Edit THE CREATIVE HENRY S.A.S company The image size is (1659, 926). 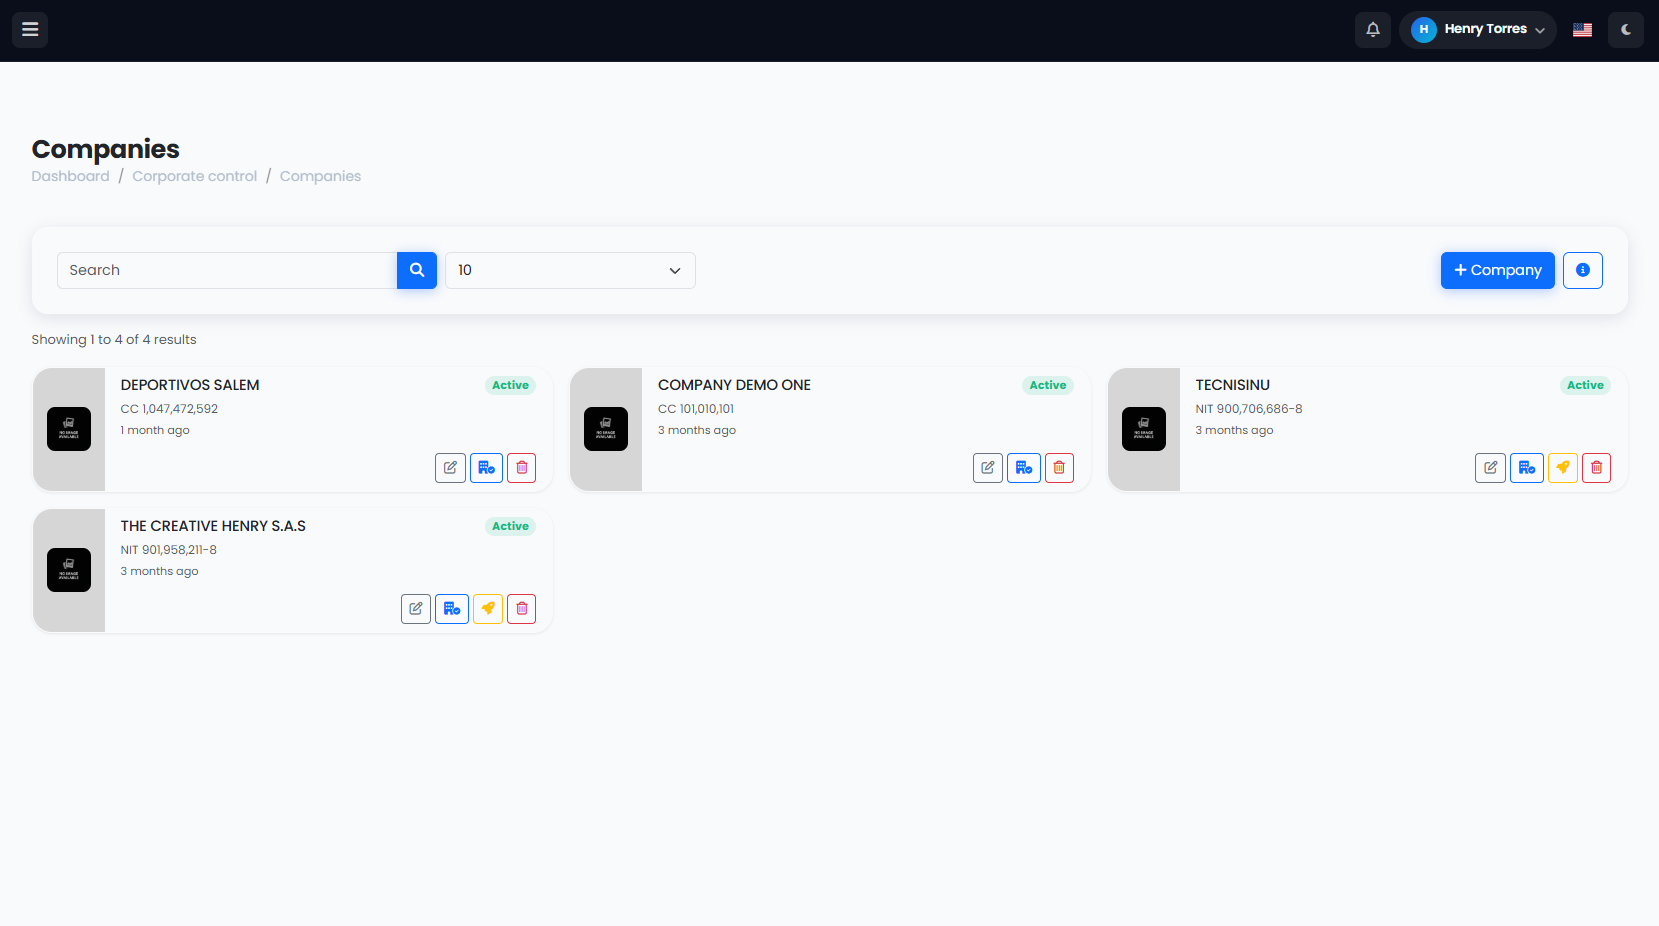pyautogui.click(x=416, y=609)
